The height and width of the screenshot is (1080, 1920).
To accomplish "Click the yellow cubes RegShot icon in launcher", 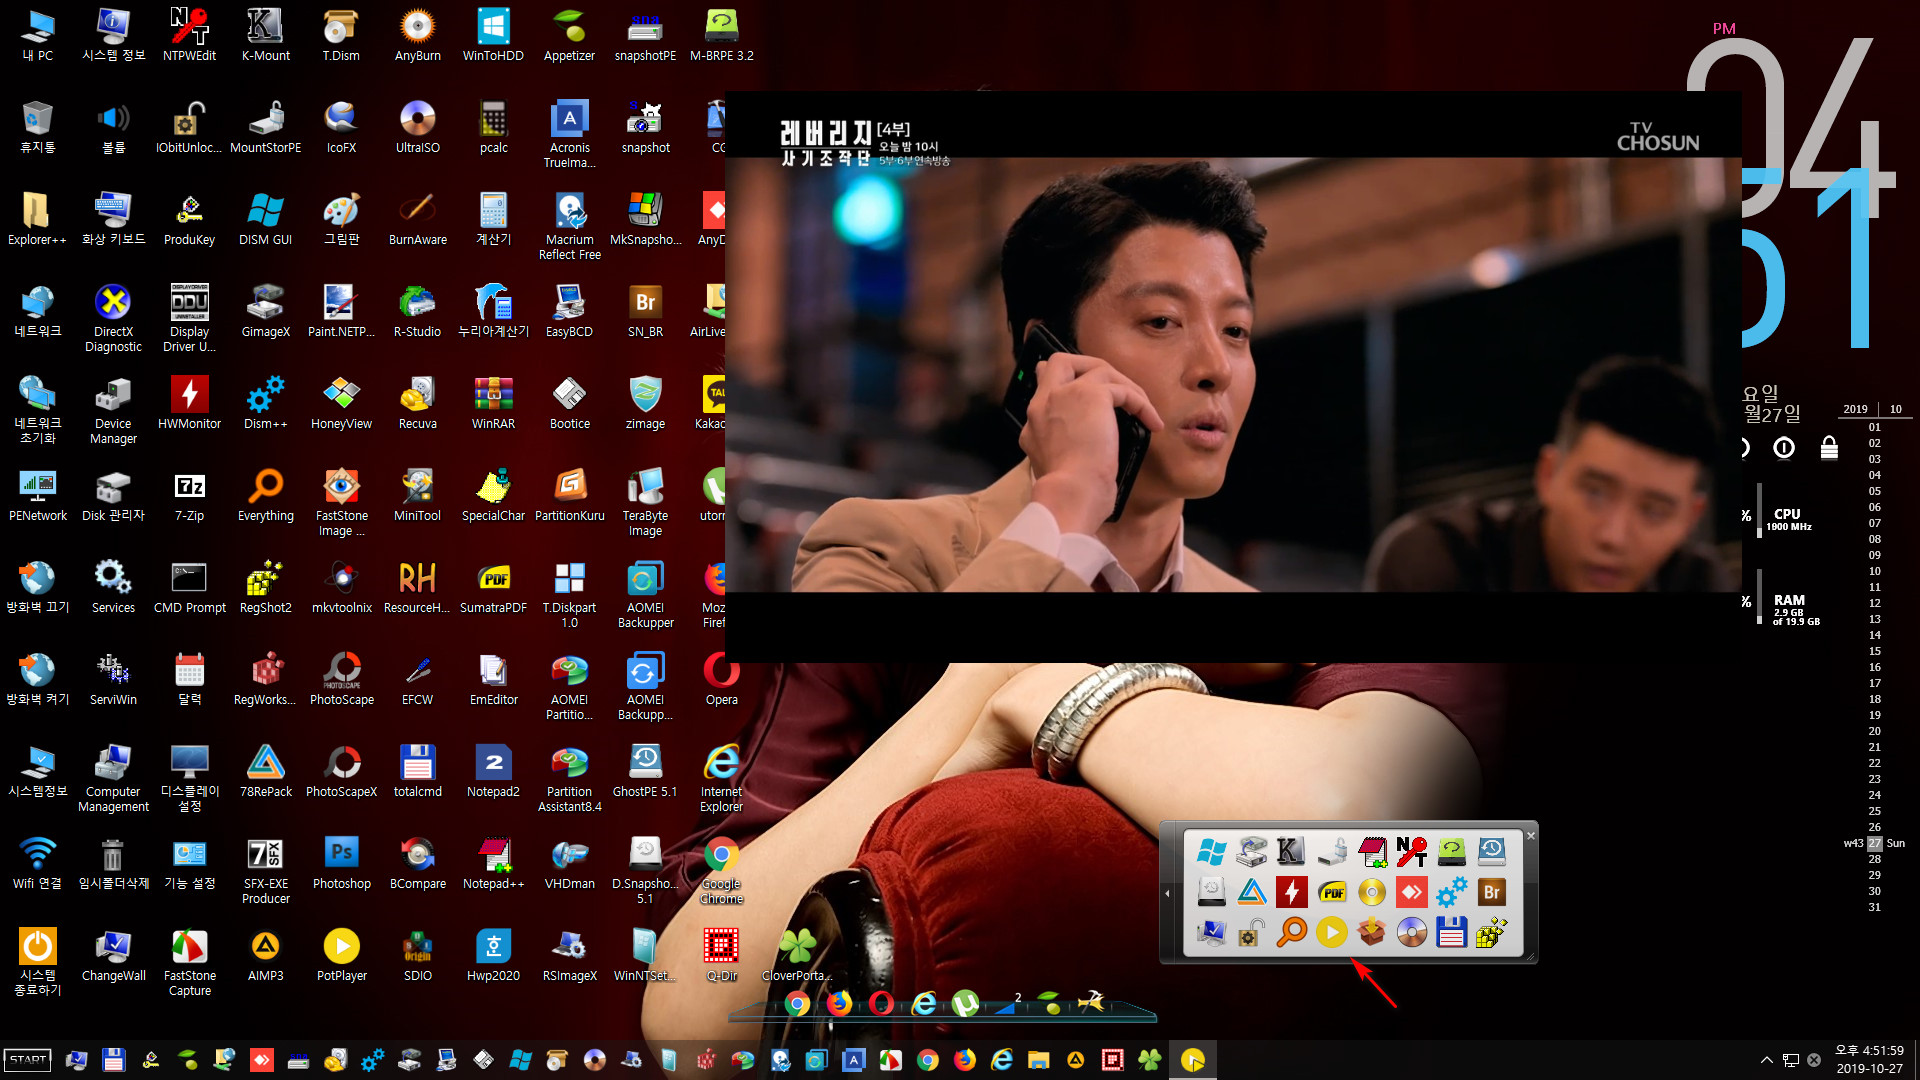I will pos(1491,932).
